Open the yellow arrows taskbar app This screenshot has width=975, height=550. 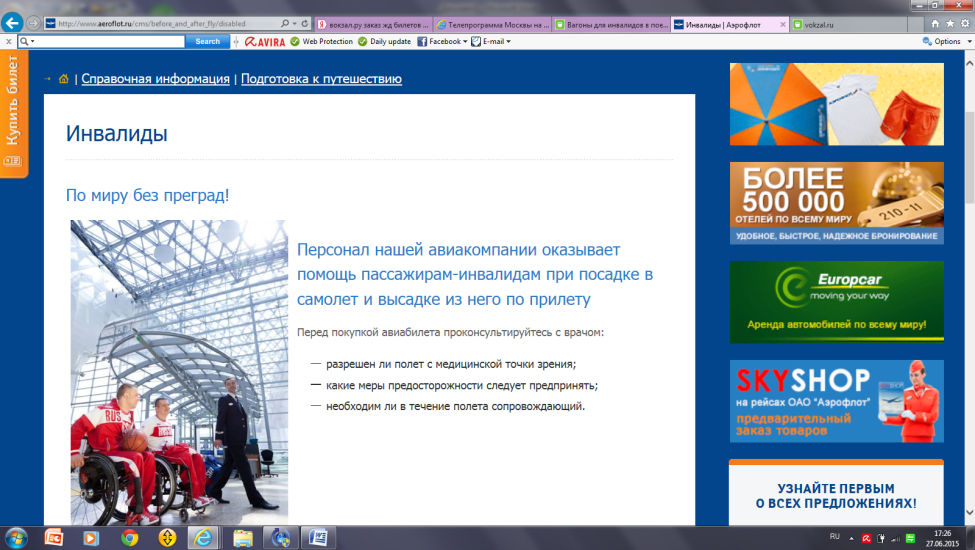[x=167, y=538]
